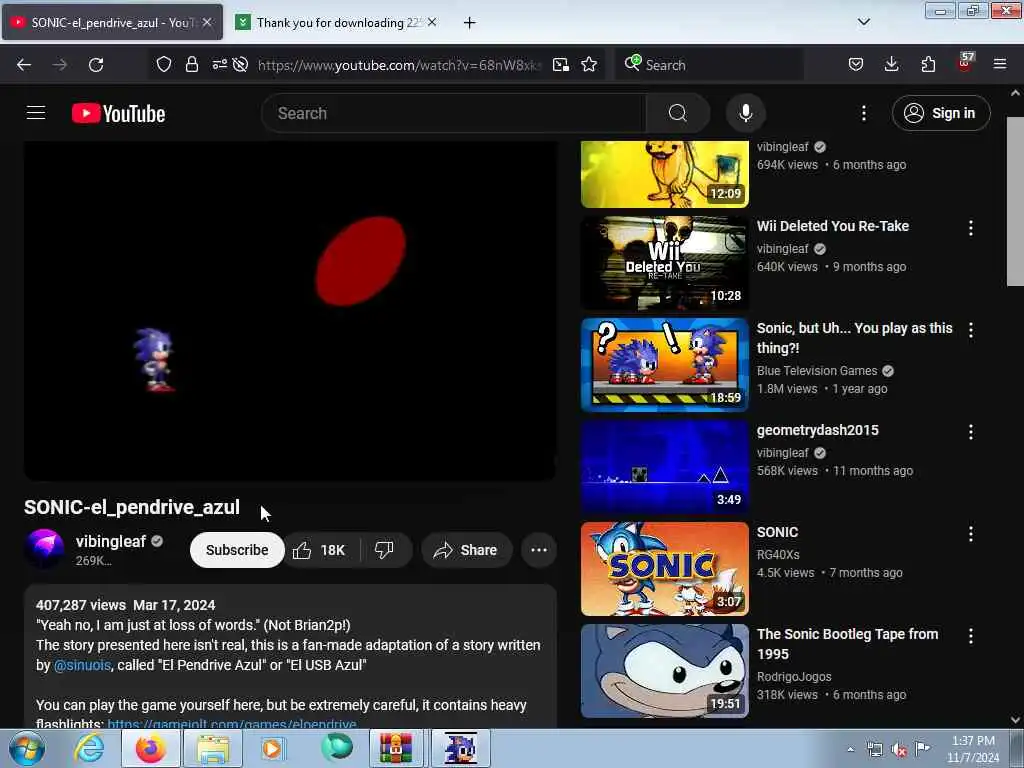
Task: Dislike the video with the thumbs down
Action: [x=385, y=550]
